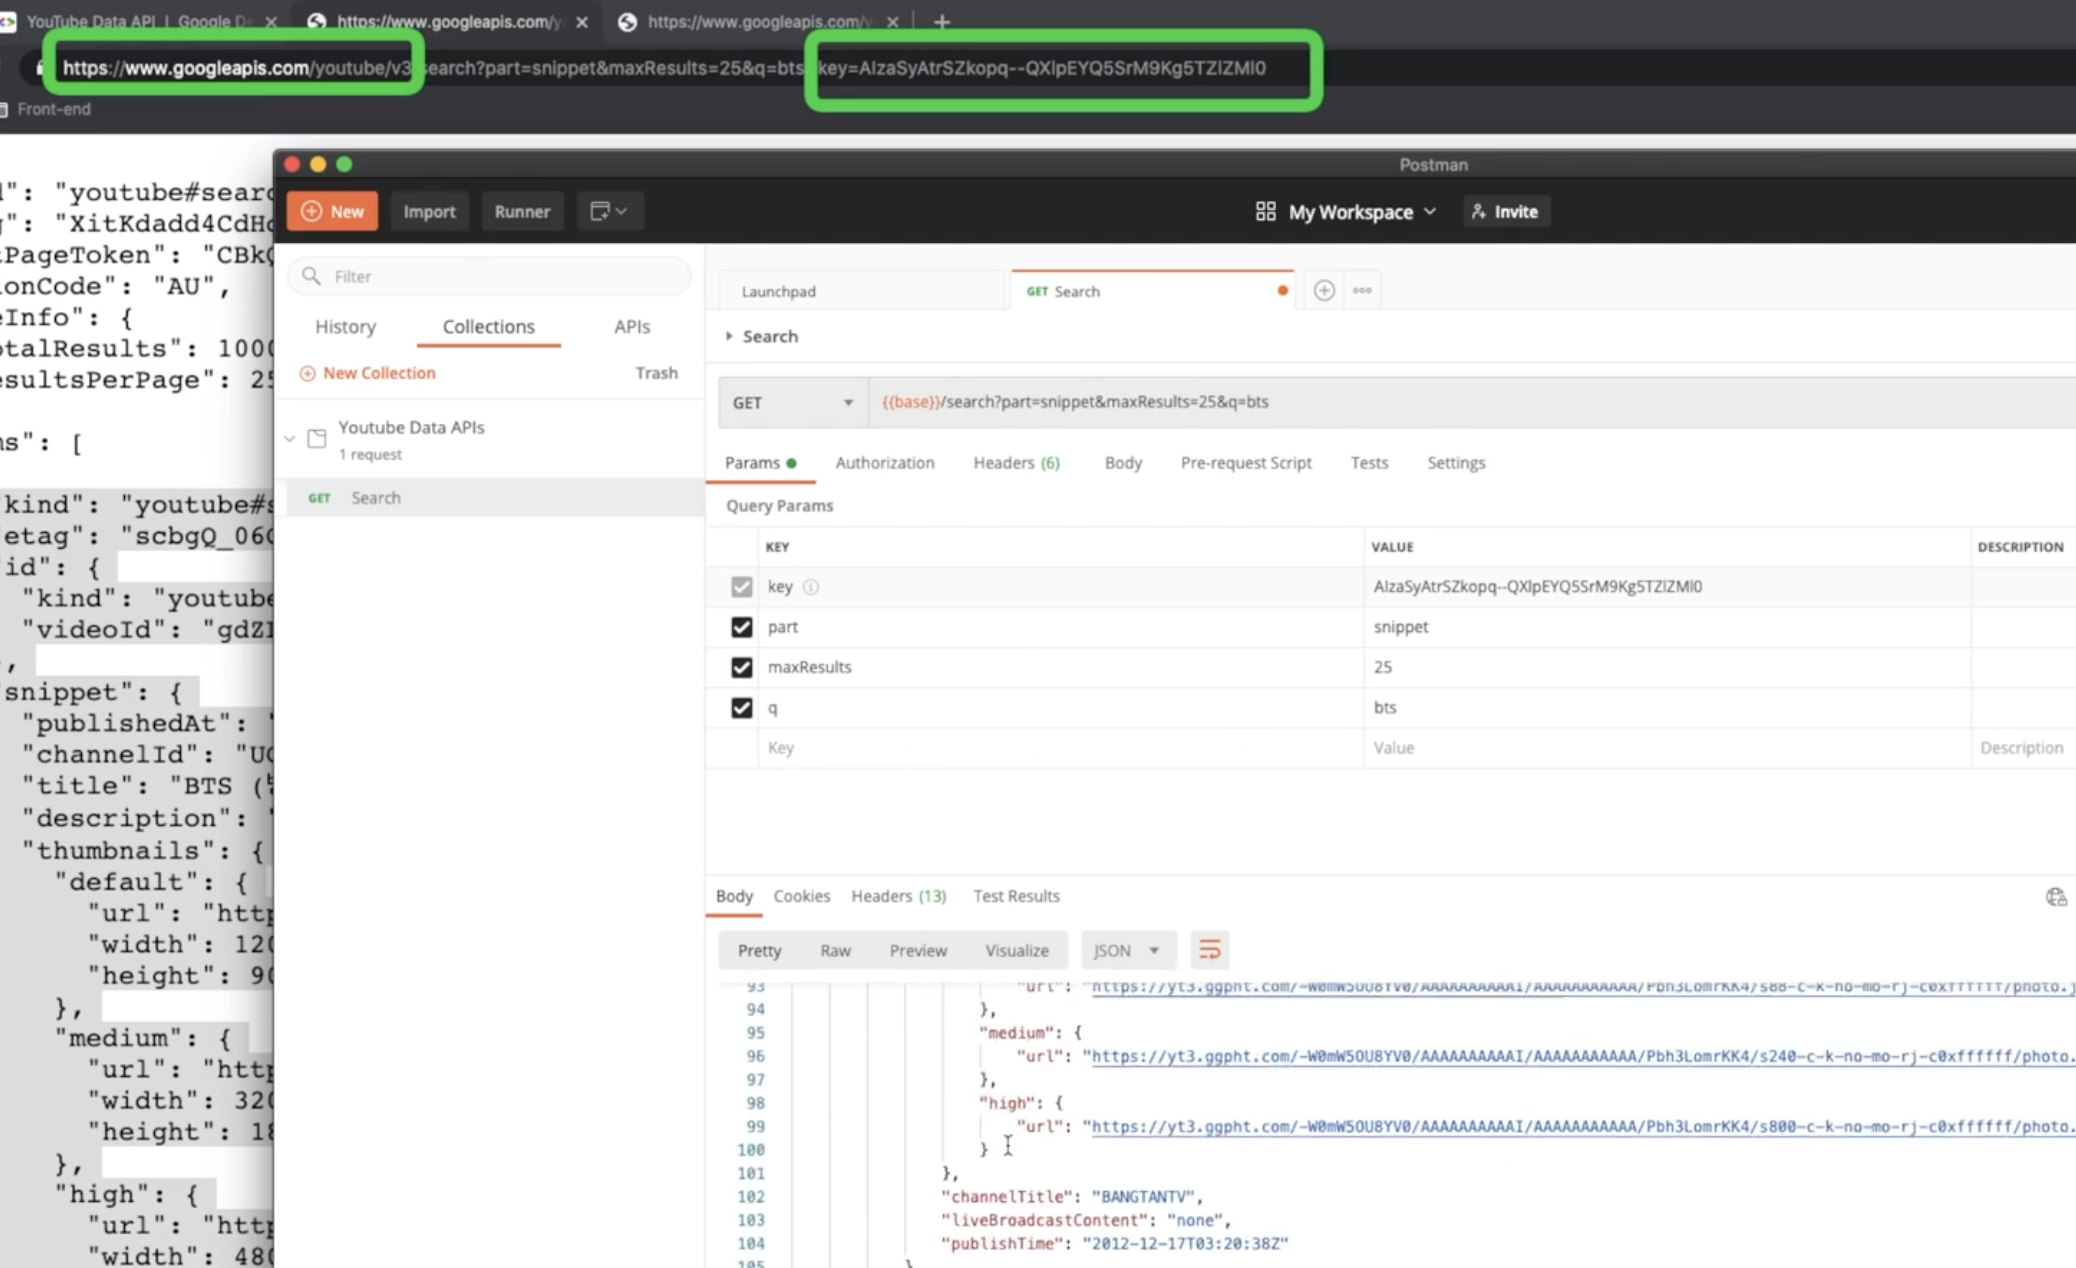Viewport: 2076px width, 1268px height.
Task: Click the New Collection link
Action: coord(378,373)
